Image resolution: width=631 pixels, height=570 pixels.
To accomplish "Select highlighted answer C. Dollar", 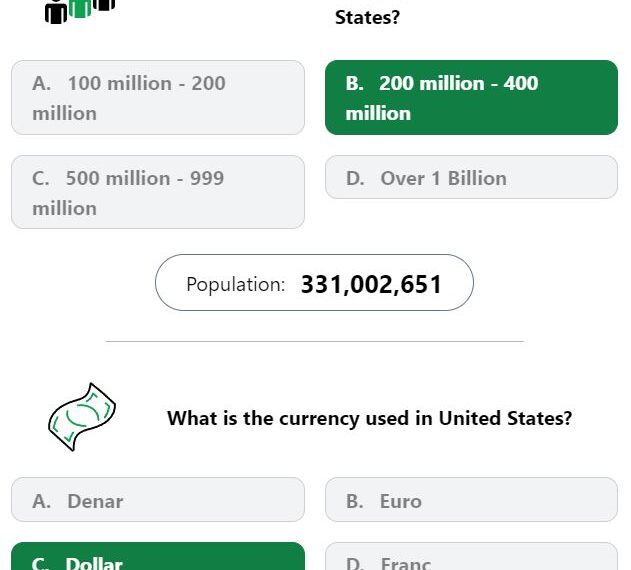I will (158, 557).
